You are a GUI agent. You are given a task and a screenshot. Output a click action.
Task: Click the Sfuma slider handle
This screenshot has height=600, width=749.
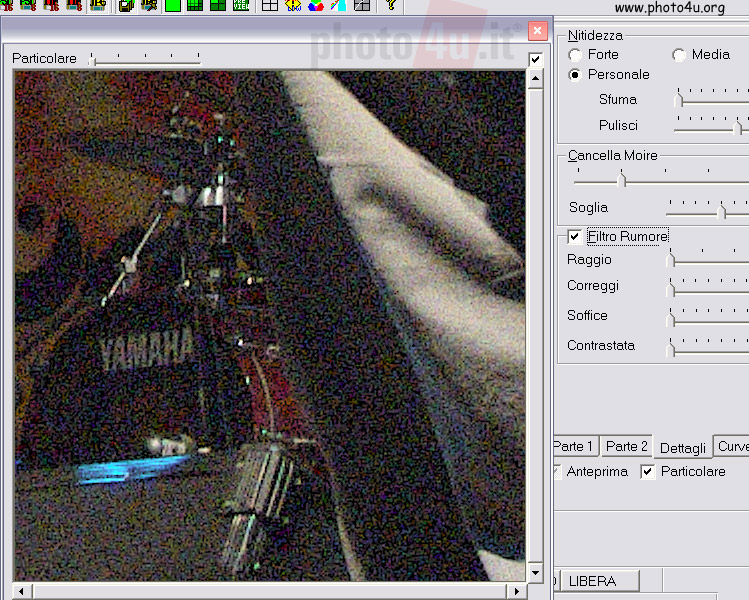tap(679, 99)
